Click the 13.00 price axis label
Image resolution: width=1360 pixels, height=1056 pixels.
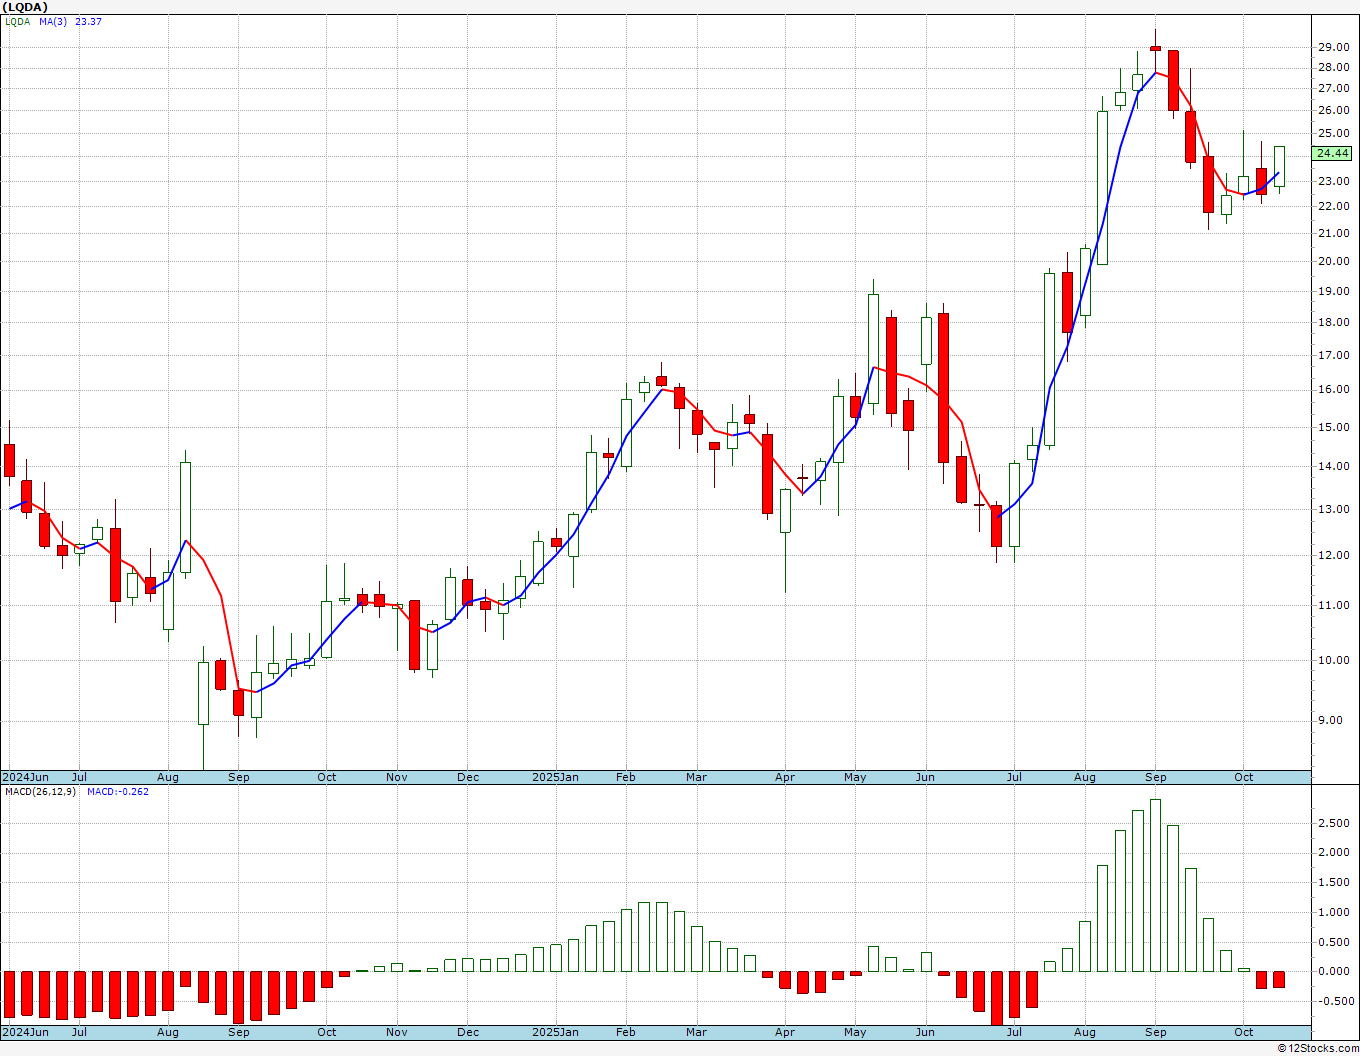[x=1332, y=509]
